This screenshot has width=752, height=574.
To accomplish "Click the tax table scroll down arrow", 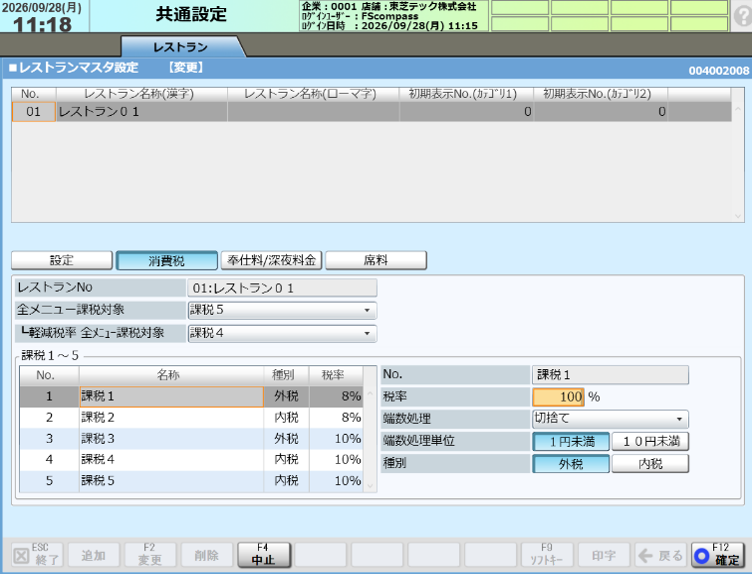I will [370, 485].
